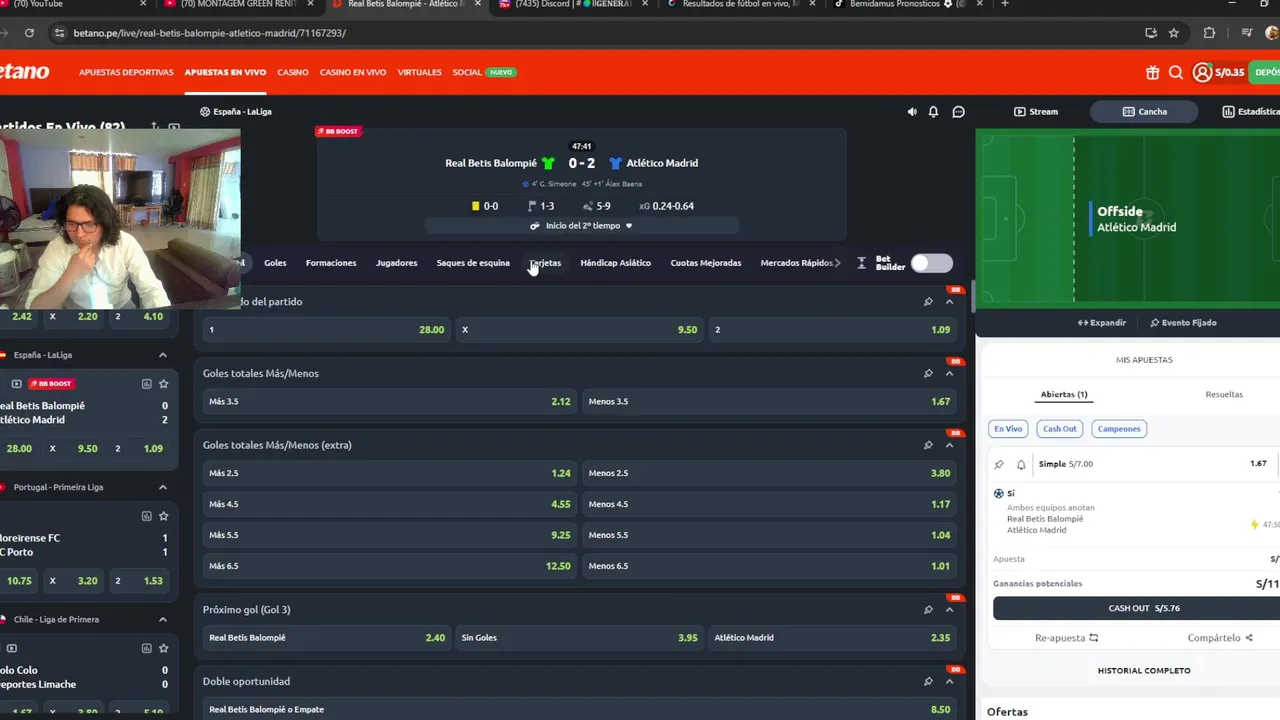
Task: Select draw X odds 9.50 in main market
Action: coord(579,329)
